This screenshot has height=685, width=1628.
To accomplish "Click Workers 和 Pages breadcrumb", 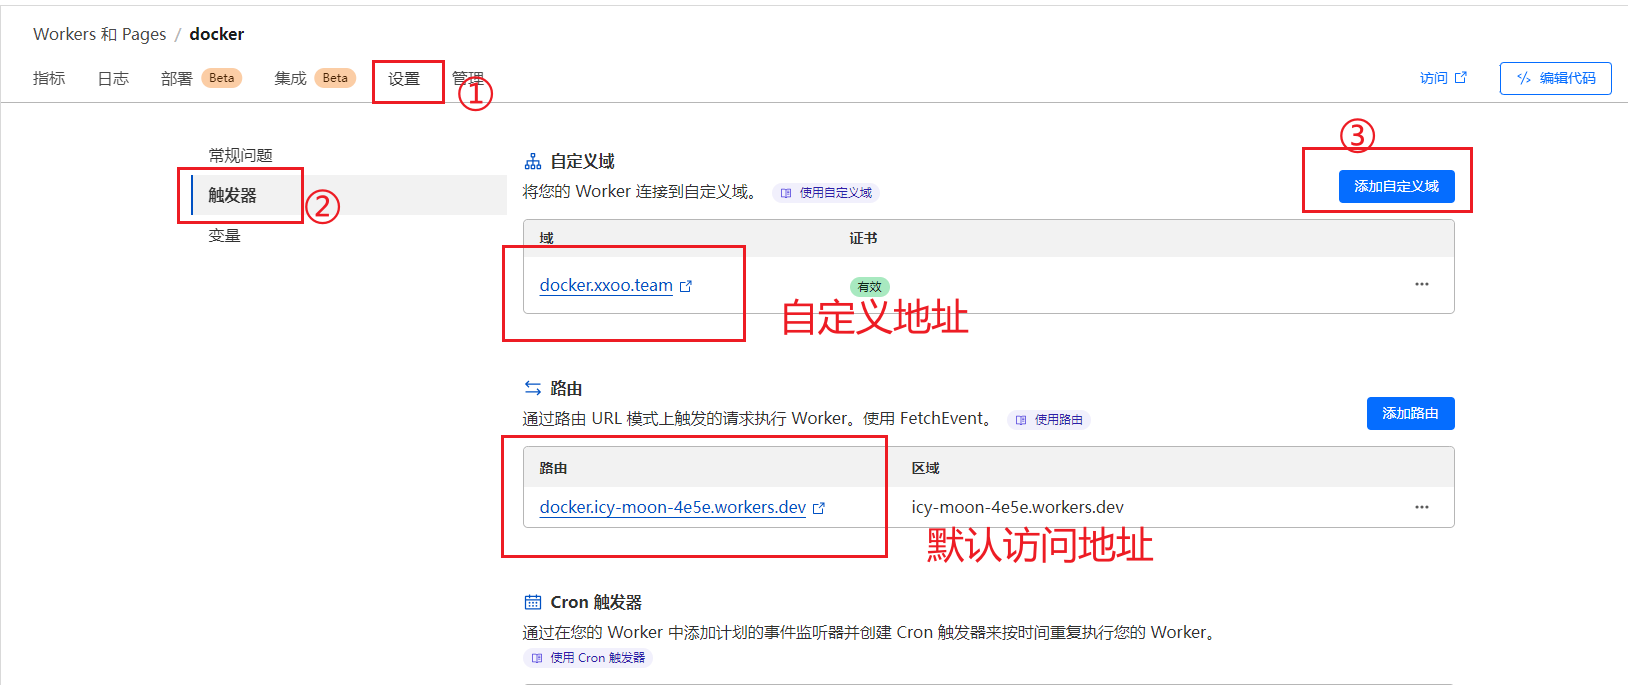I will tap(99, 34).
